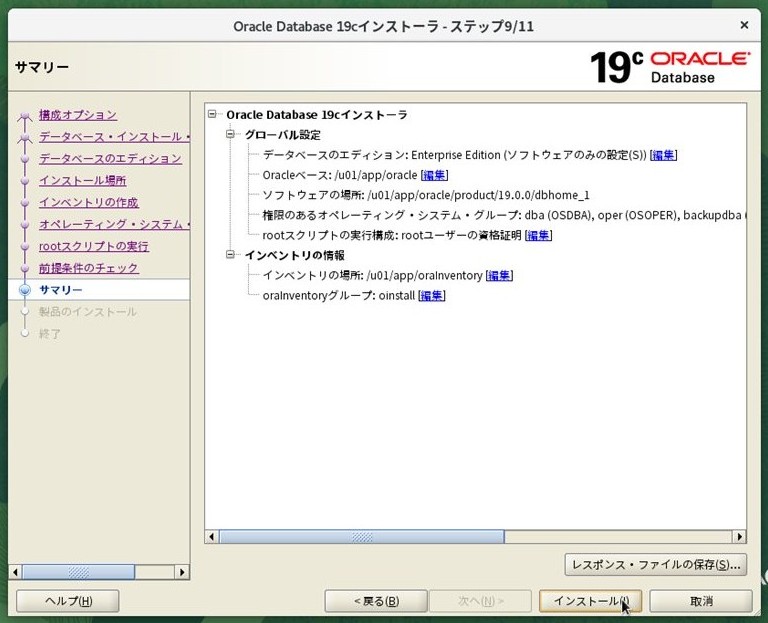This screenshot has width=768, height=623.
Task: Go back with the 戻る button
Action: coord(376,601)
